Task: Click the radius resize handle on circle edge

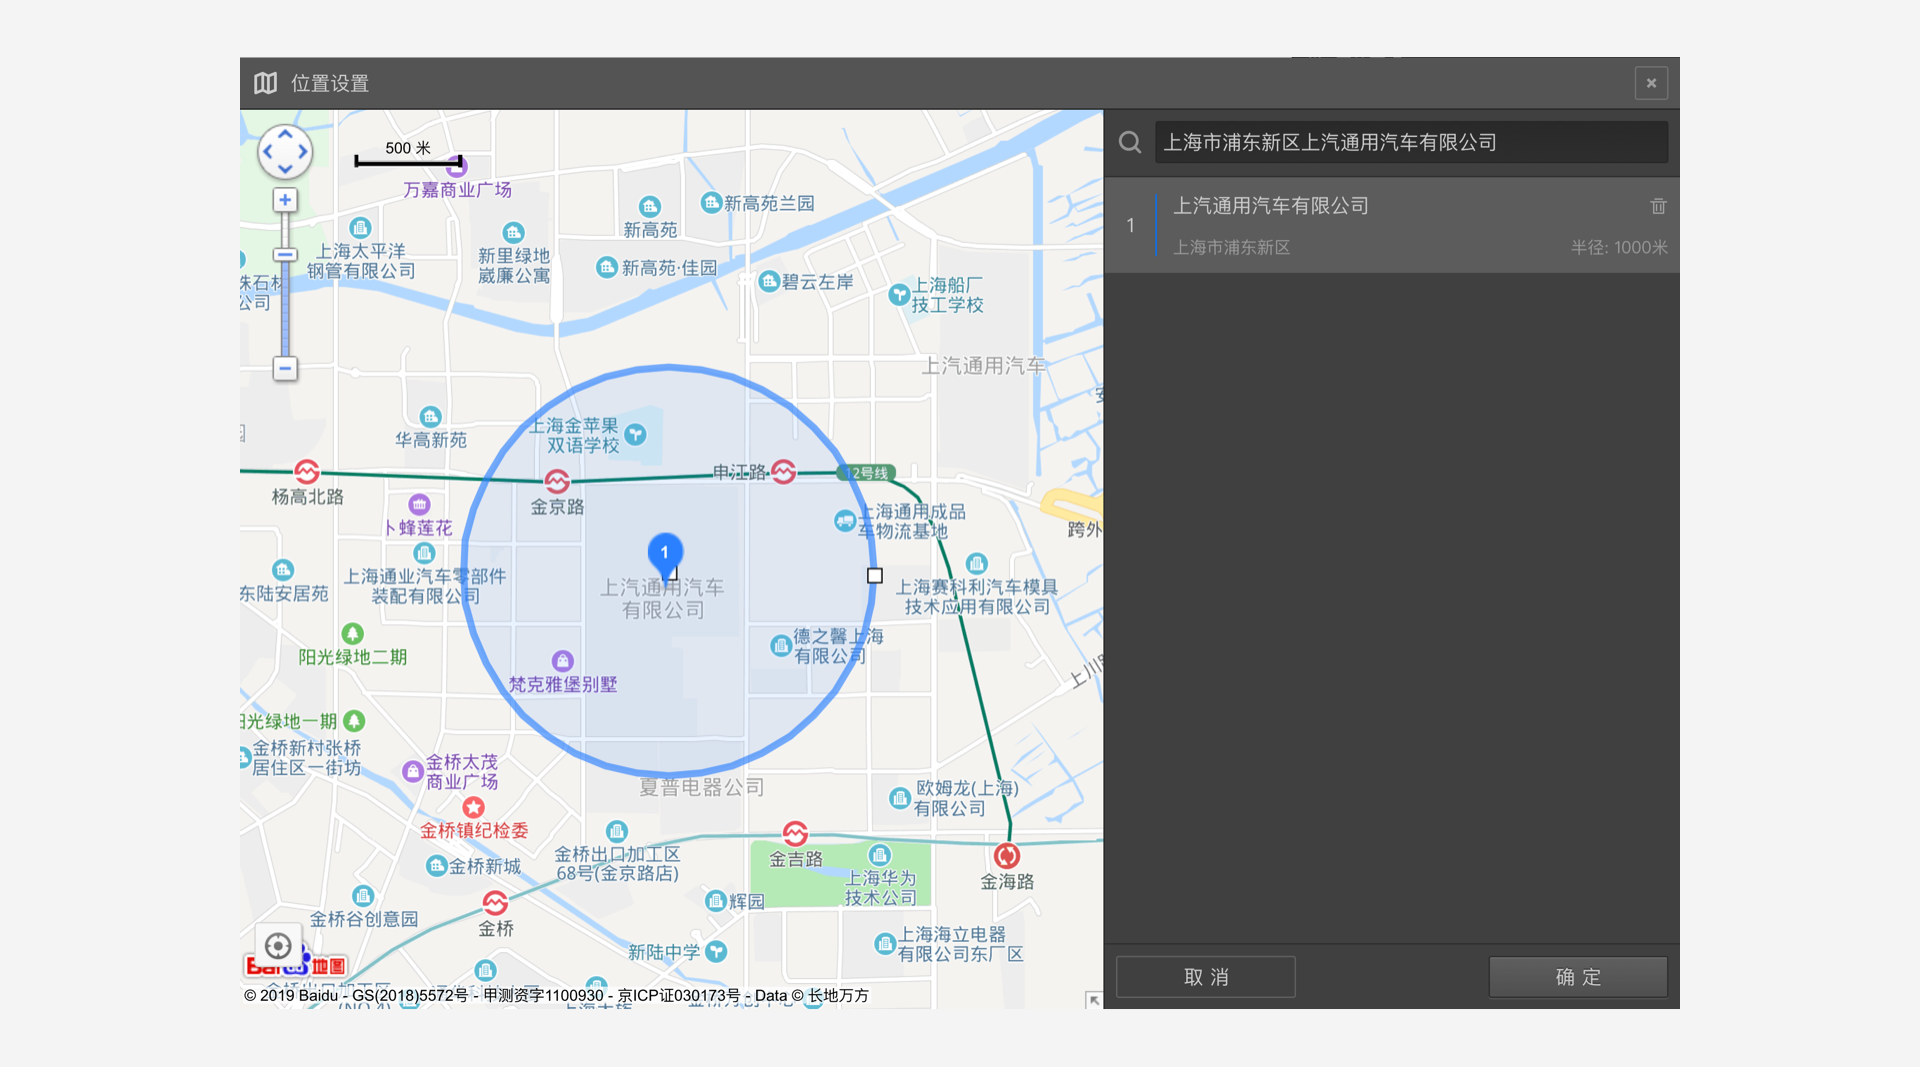Action: [x=875, y=576]
